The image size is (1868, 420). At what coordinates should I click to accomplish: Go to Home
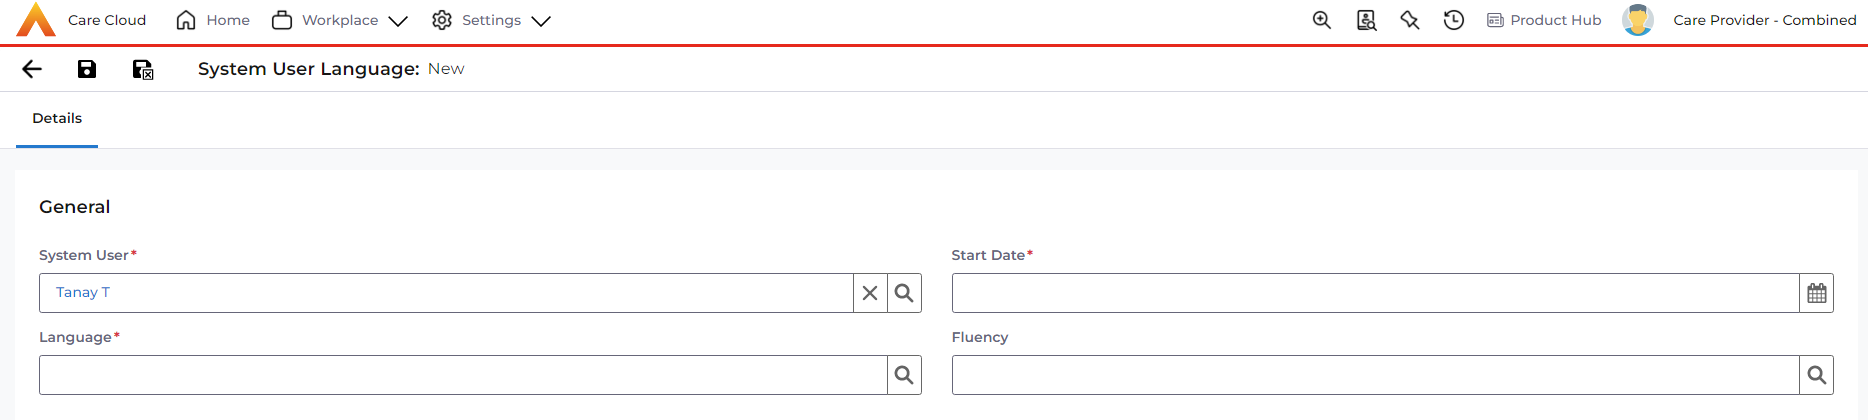[x=213, y=20]
